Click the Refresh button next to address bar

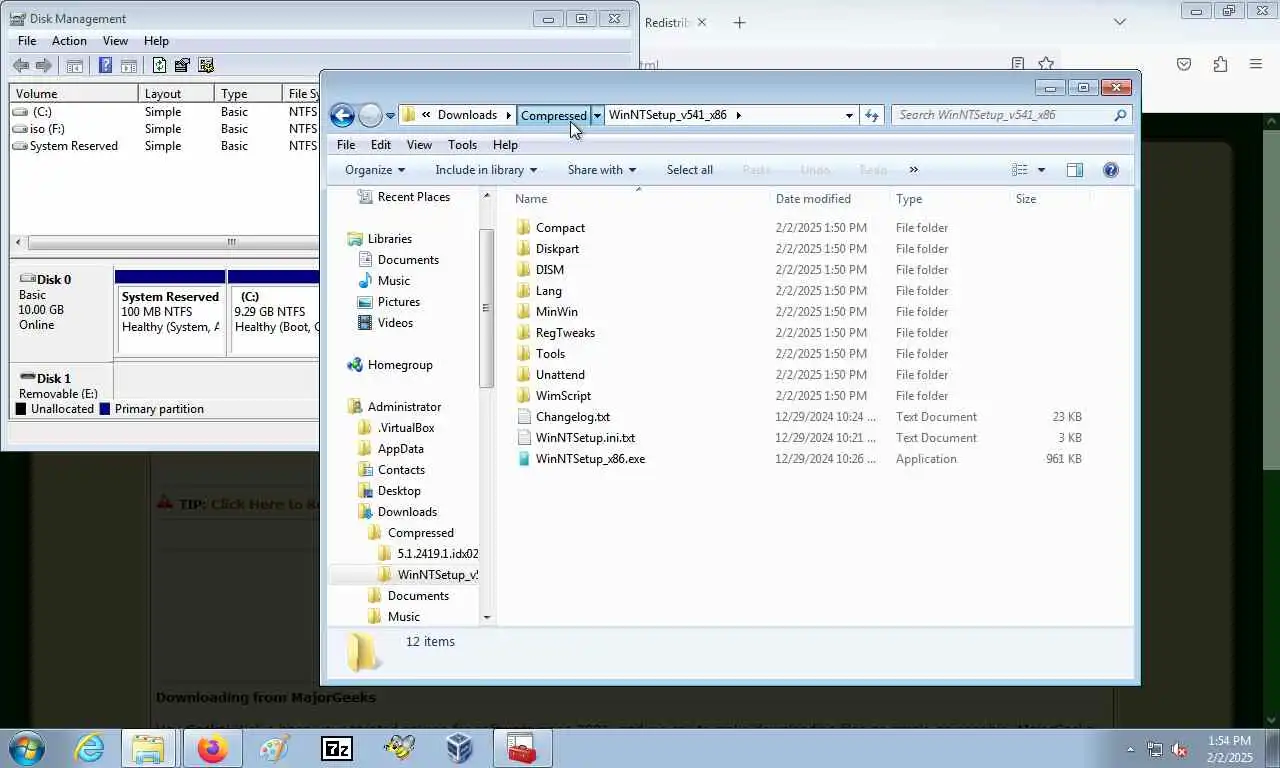[x=872, y=115]
